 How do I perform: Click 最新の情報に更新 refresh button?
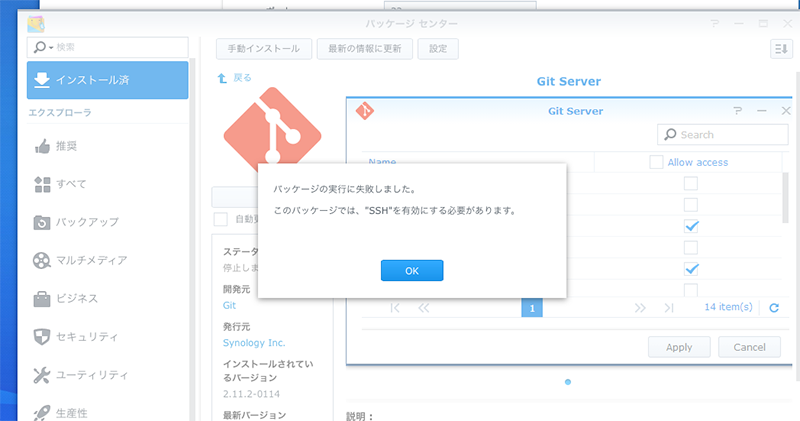pos(364,49)
